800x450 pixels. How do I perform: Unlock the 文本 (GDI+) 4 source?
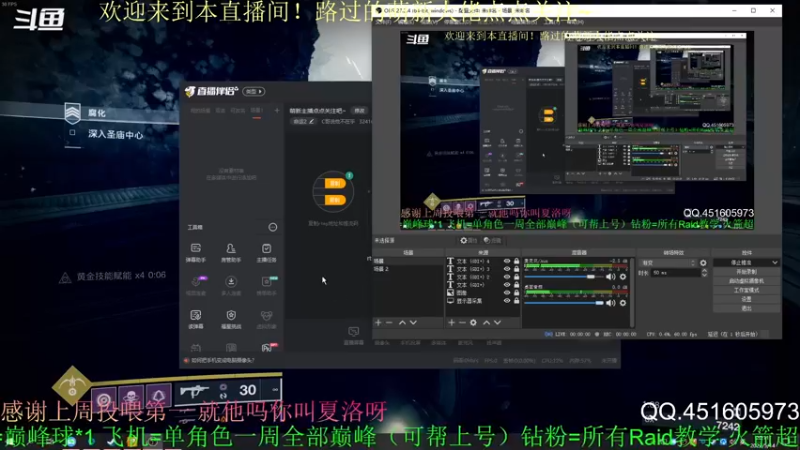(x=516, y=261)
